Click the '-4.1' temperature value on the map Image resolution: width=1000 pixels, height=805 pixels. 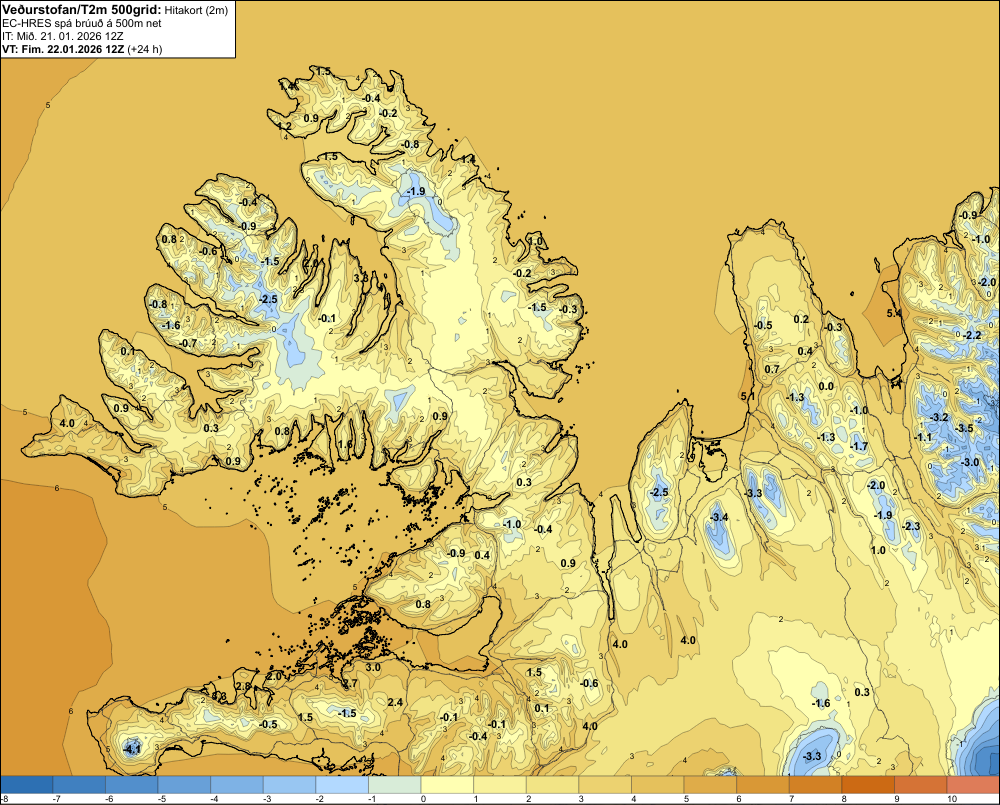point(132,750)
